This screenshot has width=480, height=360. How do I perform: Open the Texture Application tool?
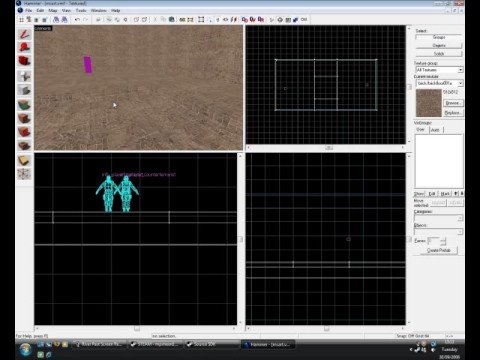(x=24, y=105)
